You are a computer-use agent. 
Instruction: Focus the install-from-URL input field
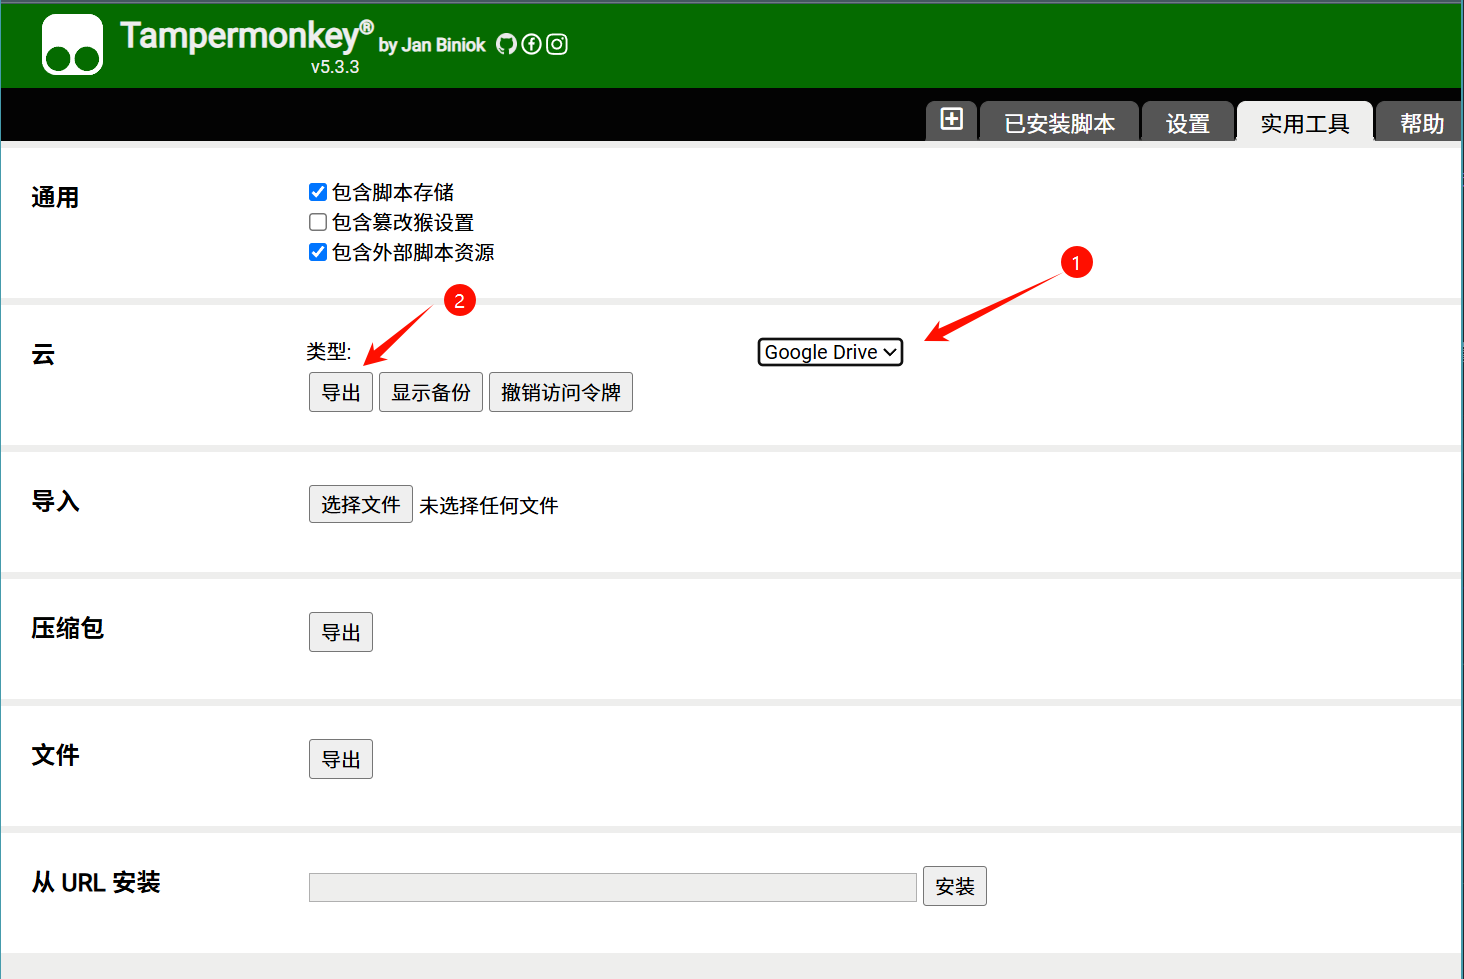click(613, 887)
